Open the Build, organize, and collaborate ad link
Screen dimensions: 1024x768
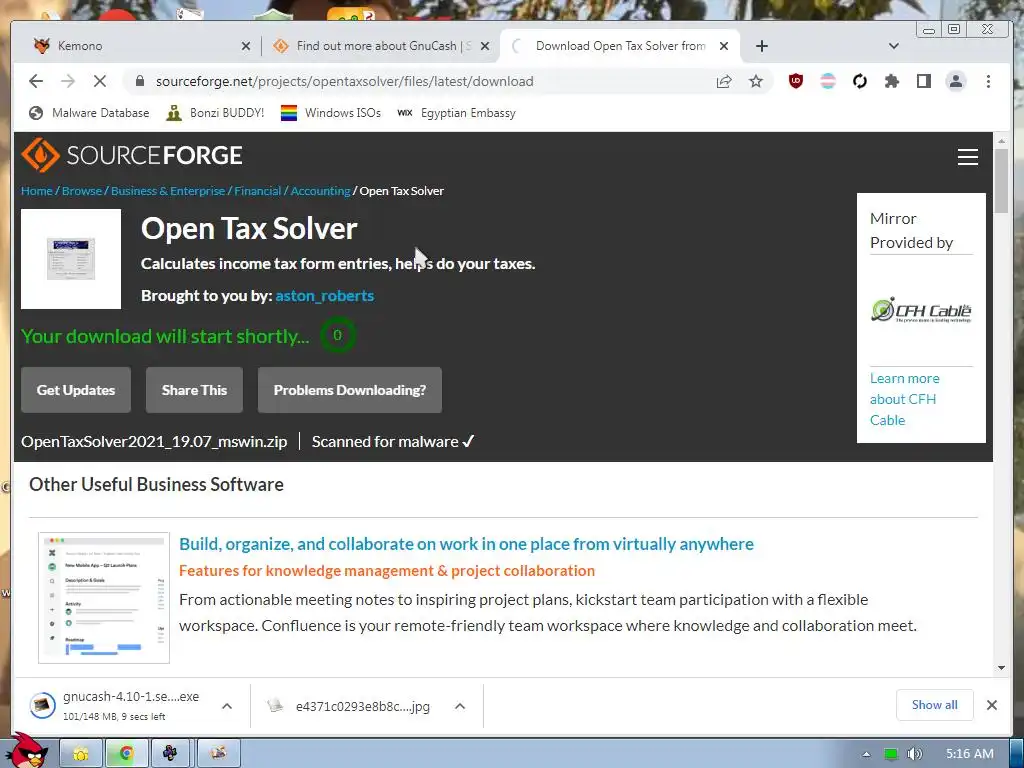pyautogui.click(x=466, y=544)
